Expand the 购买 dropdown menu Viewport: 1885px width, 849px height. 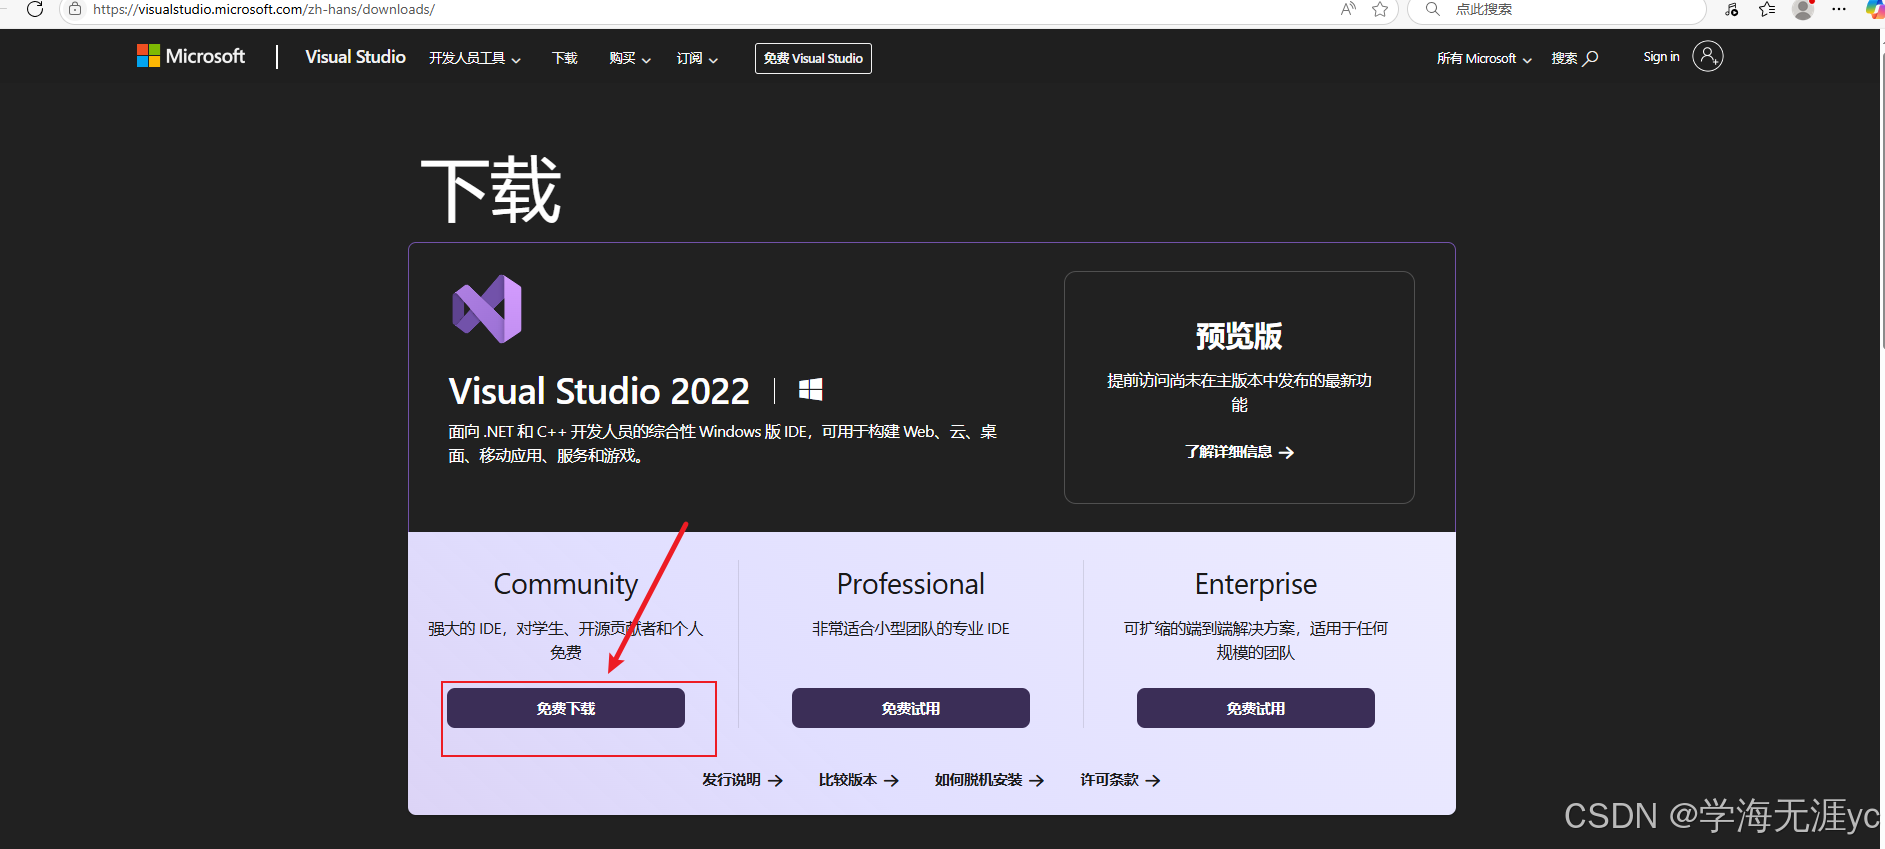tap(630, 58)
